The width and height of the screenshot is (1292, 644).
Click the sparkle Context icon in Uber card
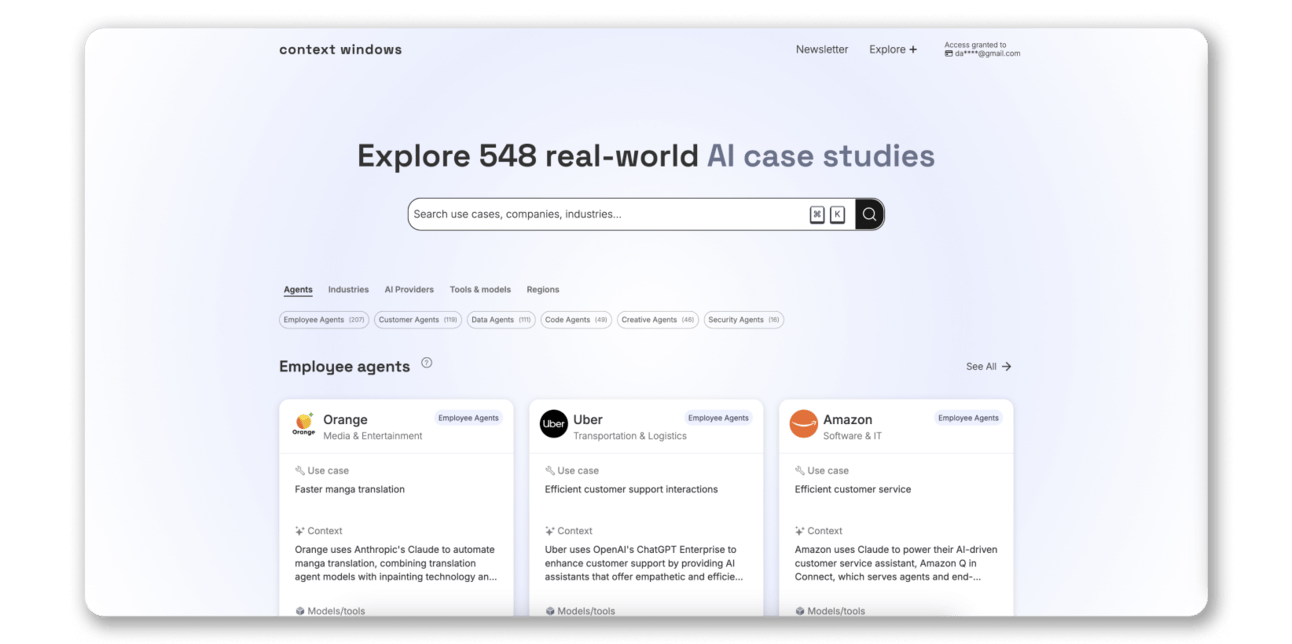[x=550, y=531]
